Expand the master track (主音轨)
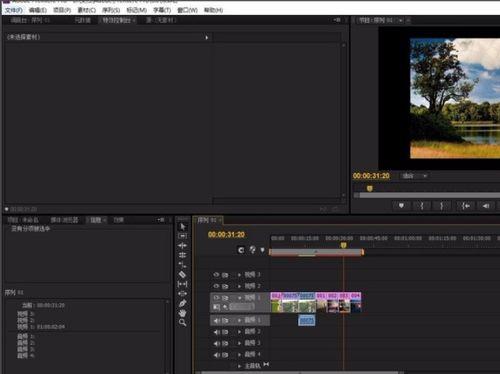This screenshot has height=374, width=500. tap(239, 366)
